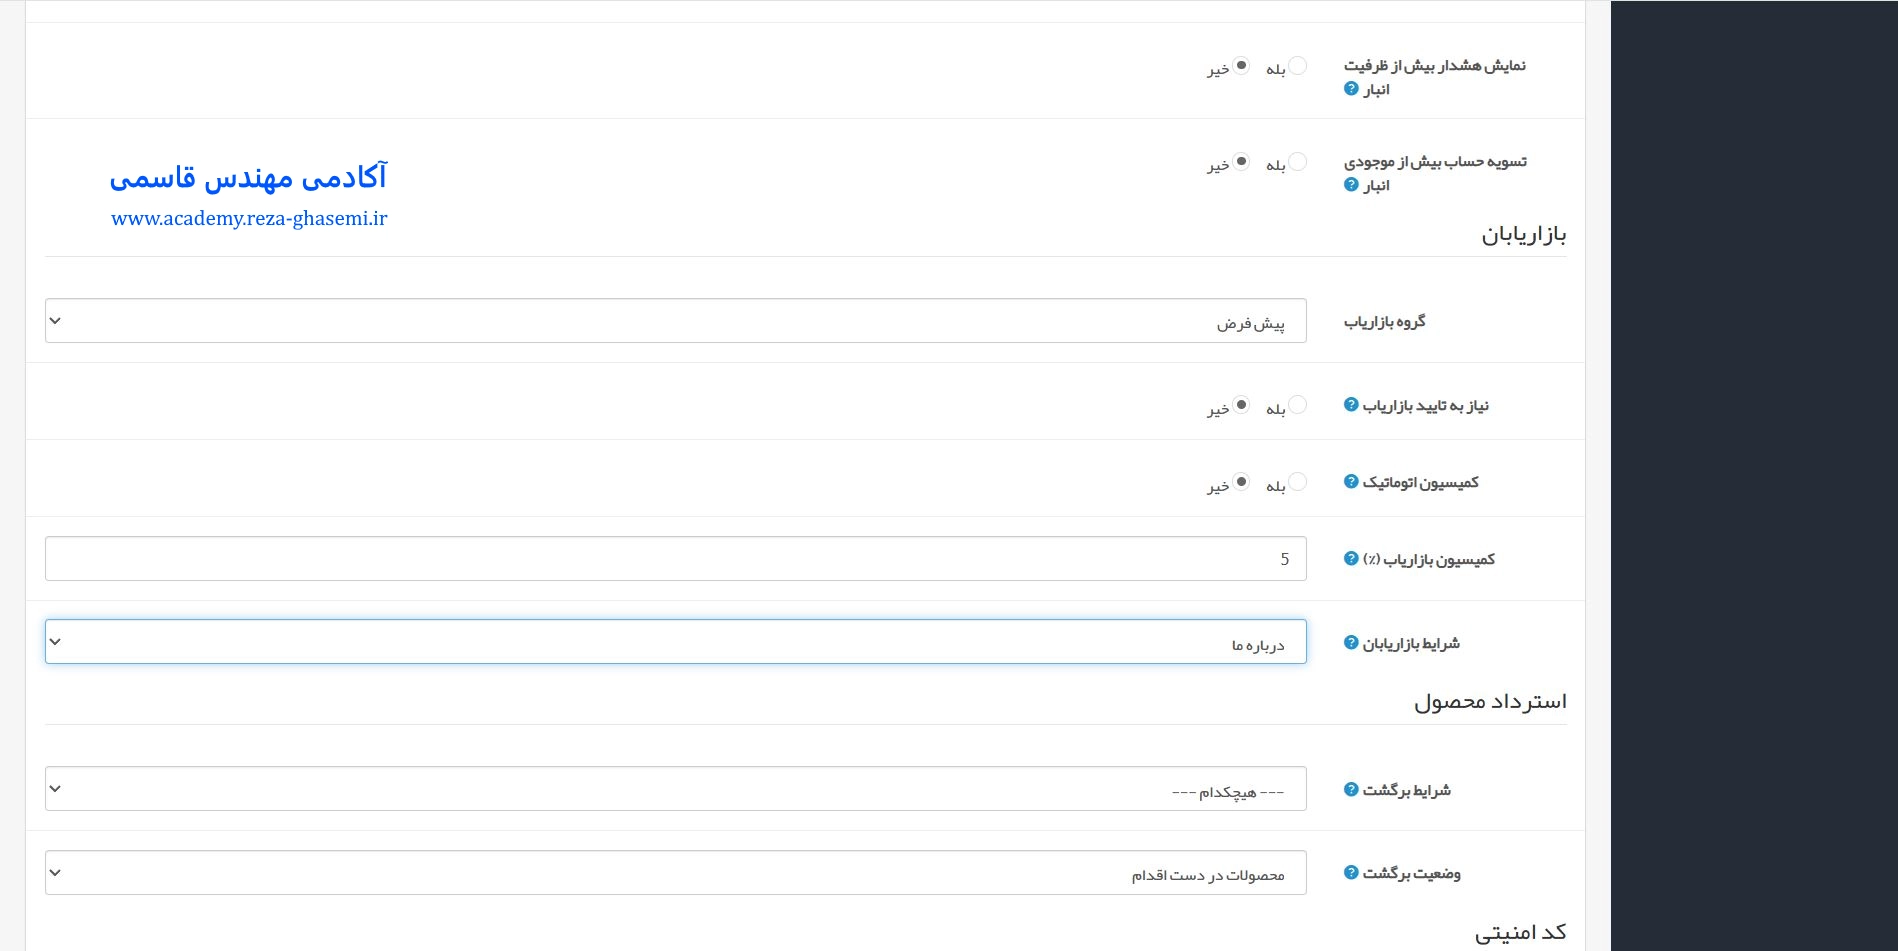Click the نیاز به تایید بازاریاب label
1898x951 pixels.
coord(1425,405)
